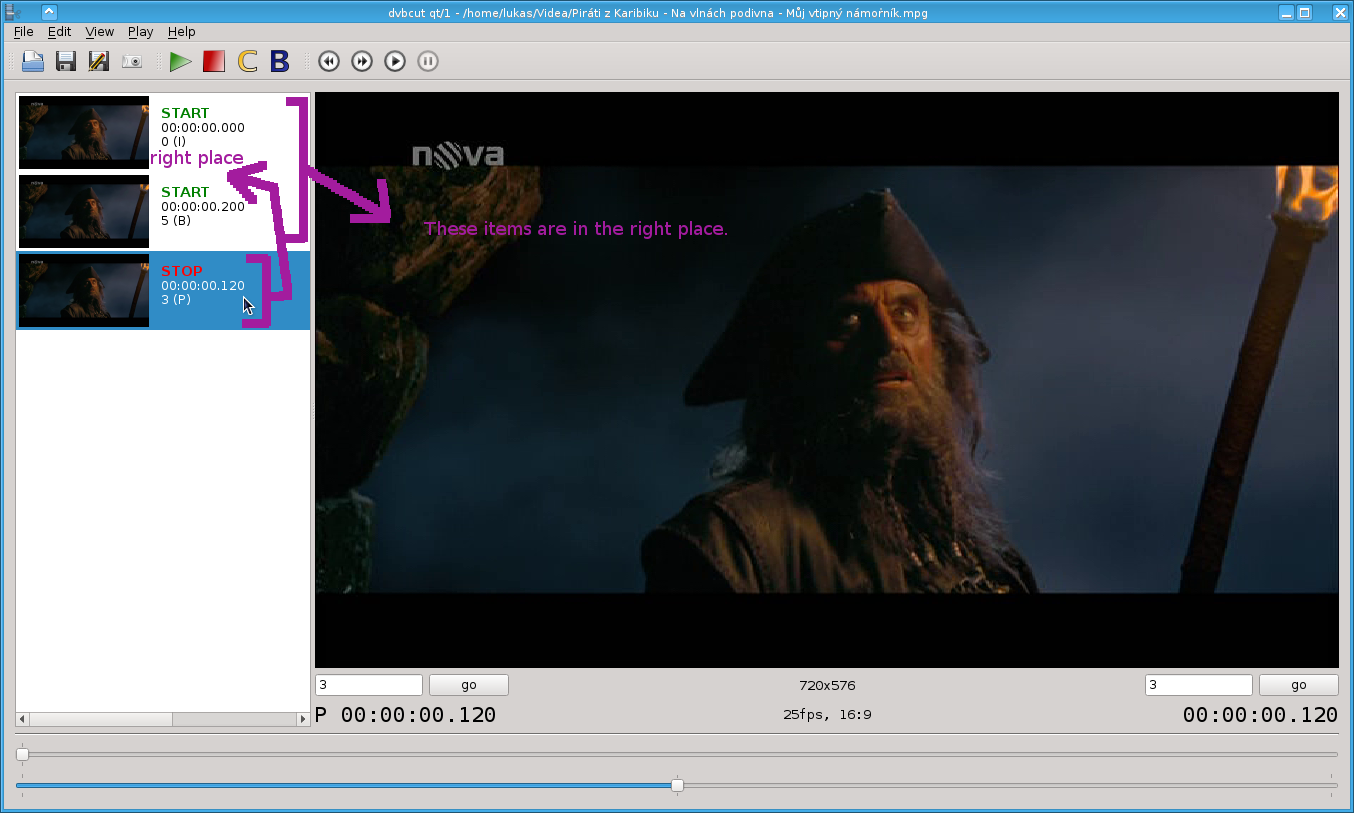
Task: Maximize the dvbcut window
Action: [1305, 12]
